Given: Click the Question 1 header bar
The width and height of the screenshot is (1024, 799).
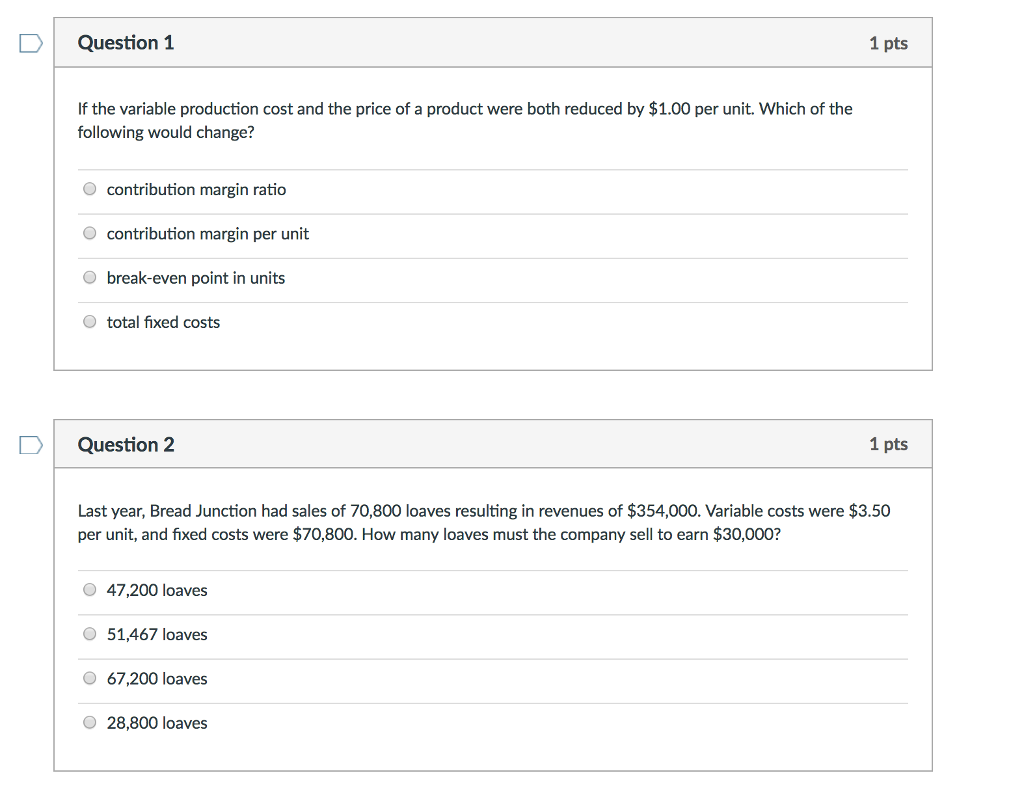Looking at the screenshot, I should tap(493, 43).
